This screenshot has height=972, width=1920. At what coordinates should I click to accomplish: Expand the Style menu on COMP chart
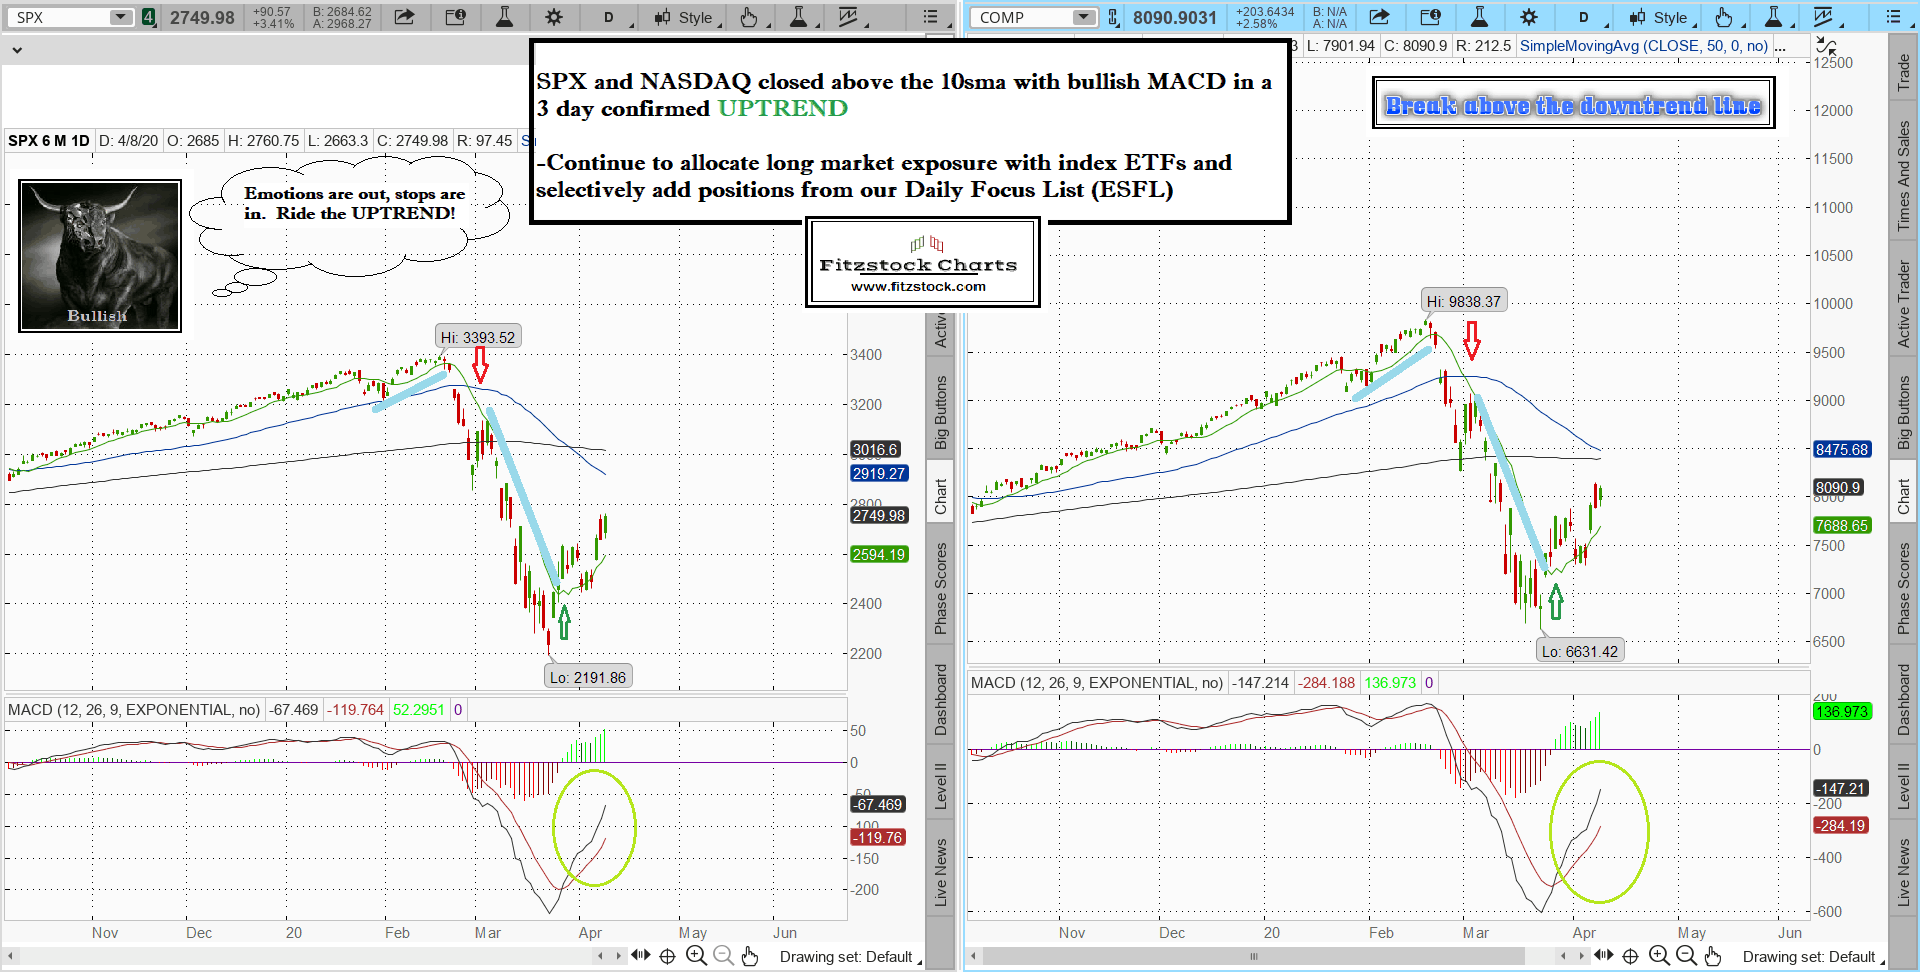tap(1659, 17)
